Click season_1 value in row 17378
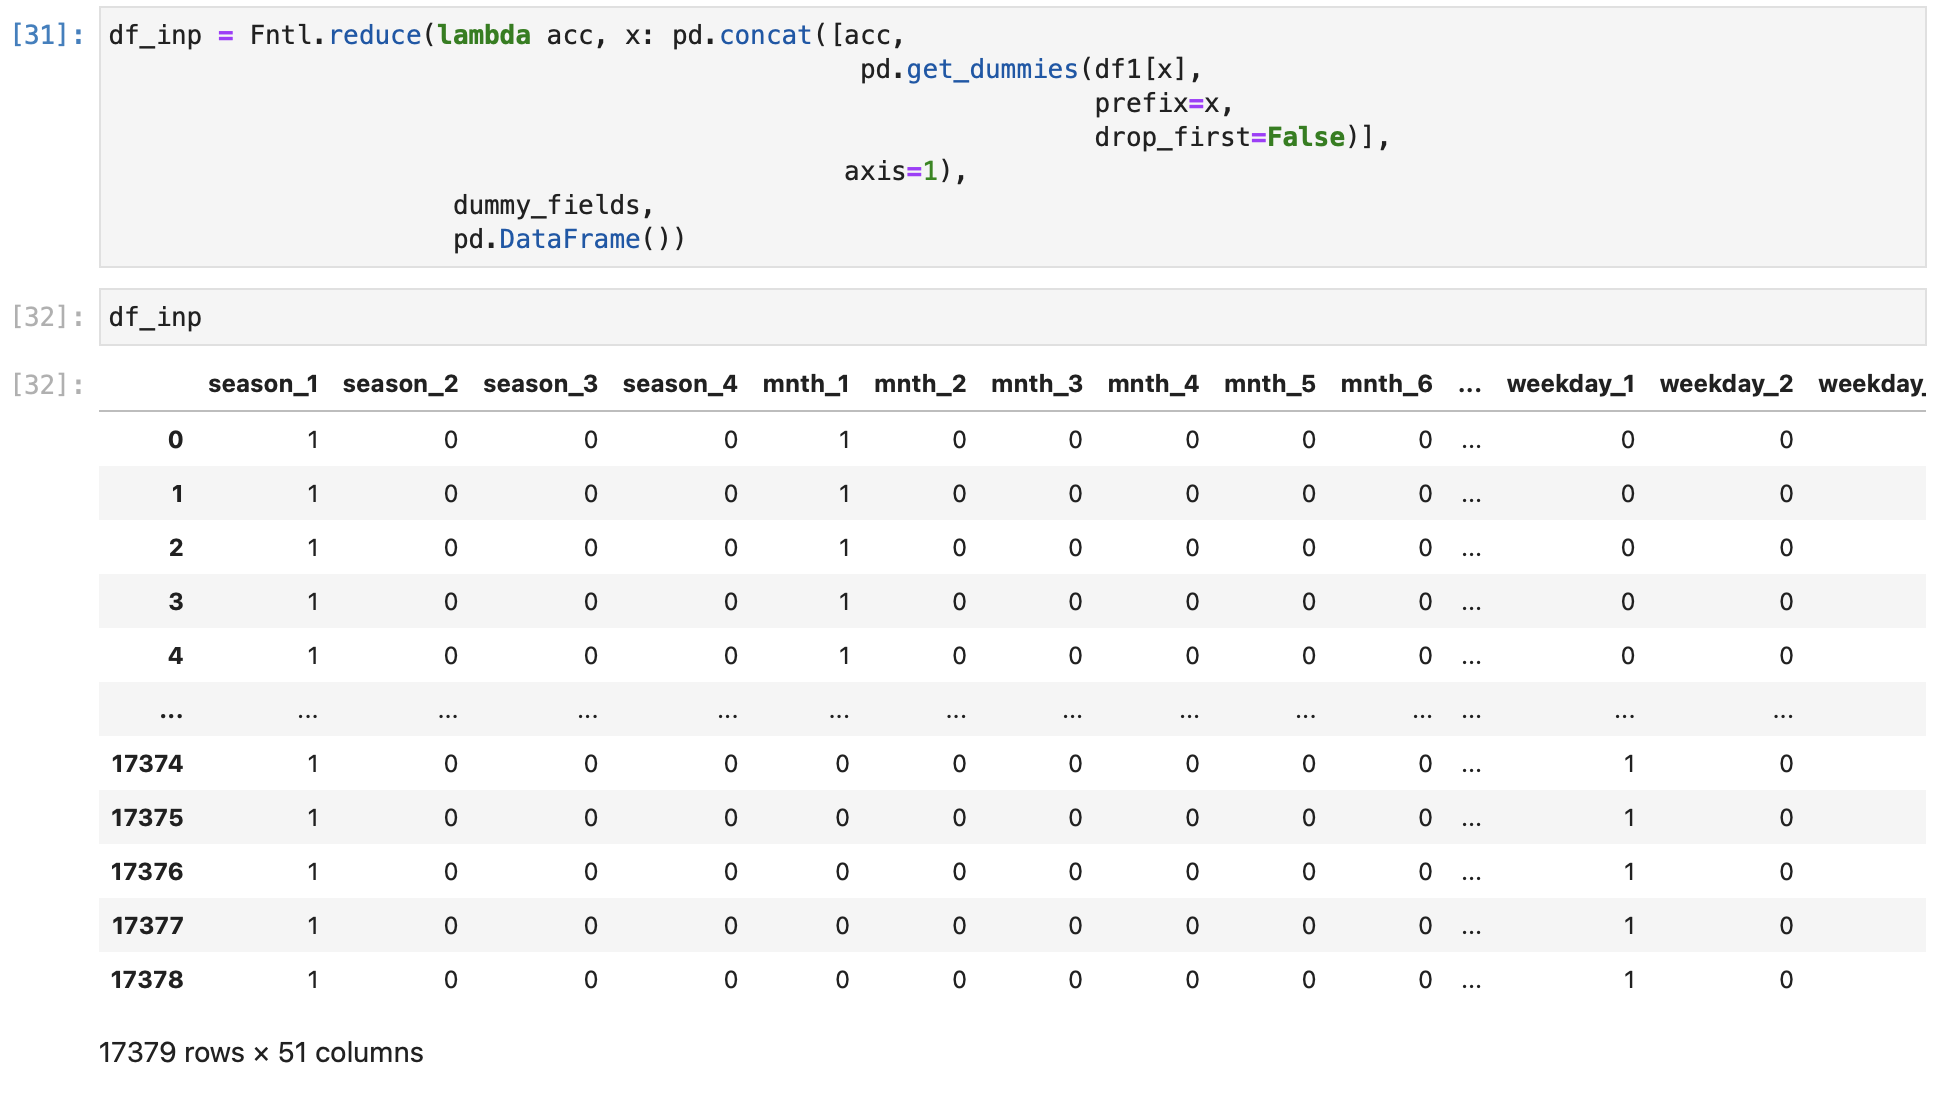The height and width of the screenshot is (1098, 1952). coord(313,980)
